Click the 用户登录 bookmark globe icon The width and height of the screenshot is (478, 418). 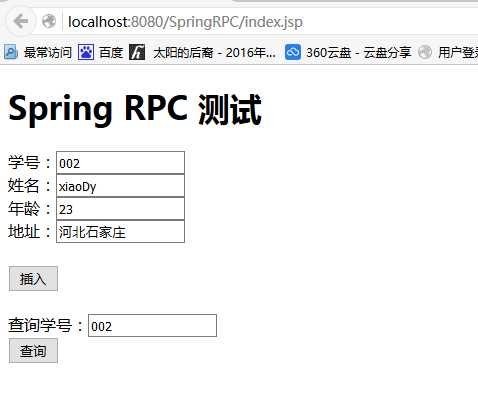point(425,52)
